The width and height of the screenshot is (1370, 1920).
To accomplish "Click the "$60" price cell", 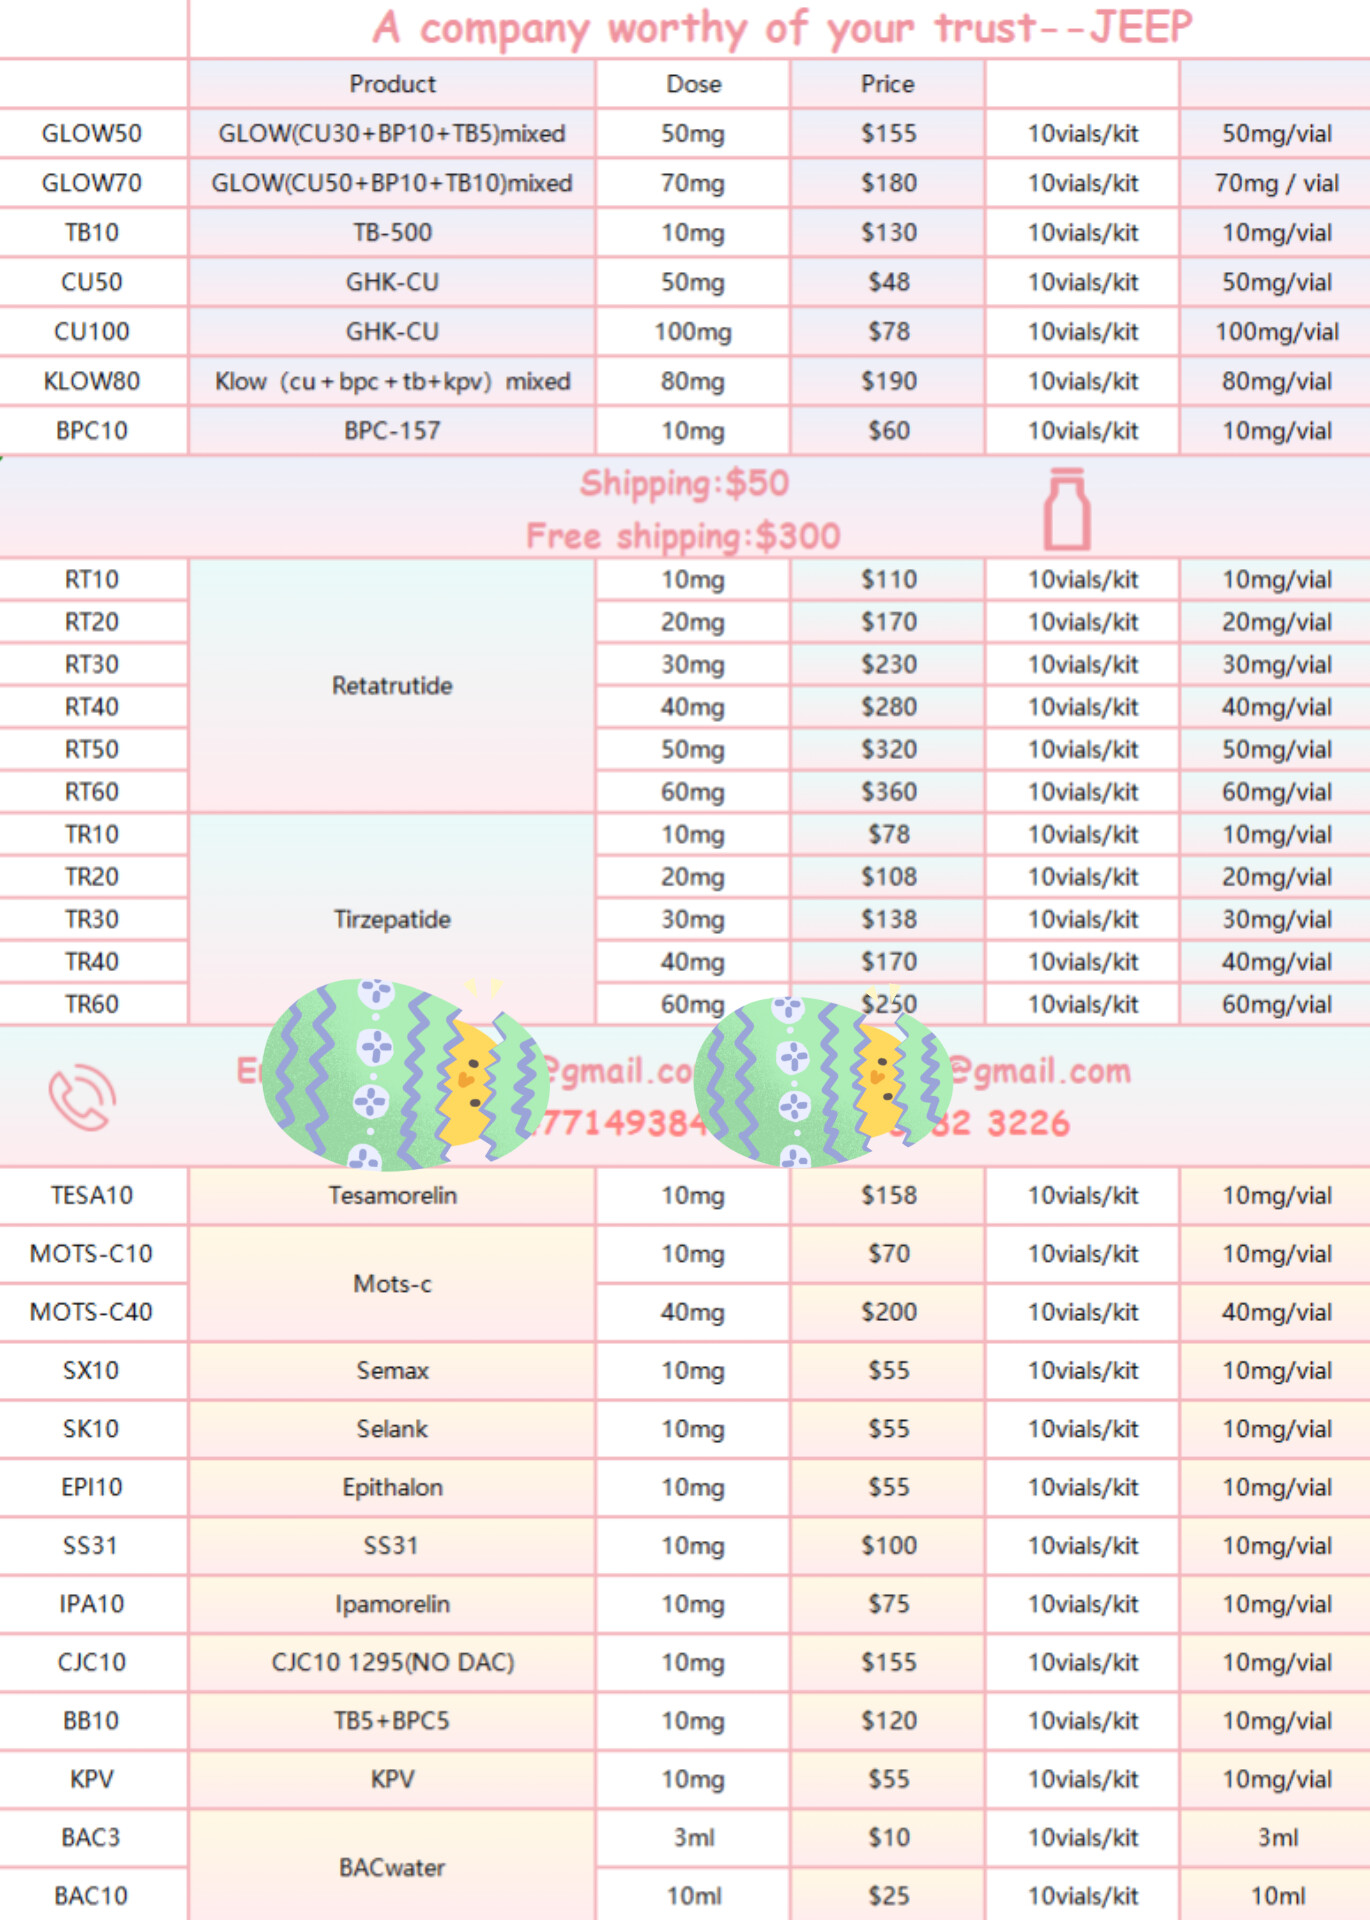I will pyautogui.click(x=889, y=431).
